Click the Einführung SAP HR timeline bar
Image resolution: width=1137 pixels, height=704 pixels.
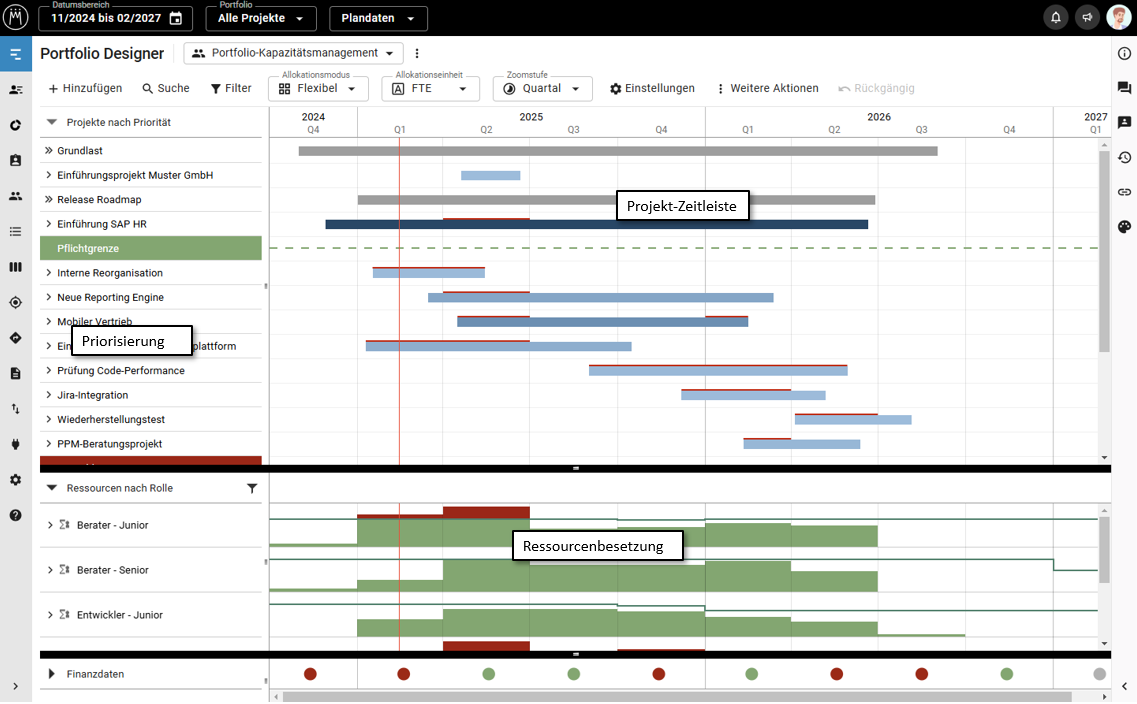596,225
